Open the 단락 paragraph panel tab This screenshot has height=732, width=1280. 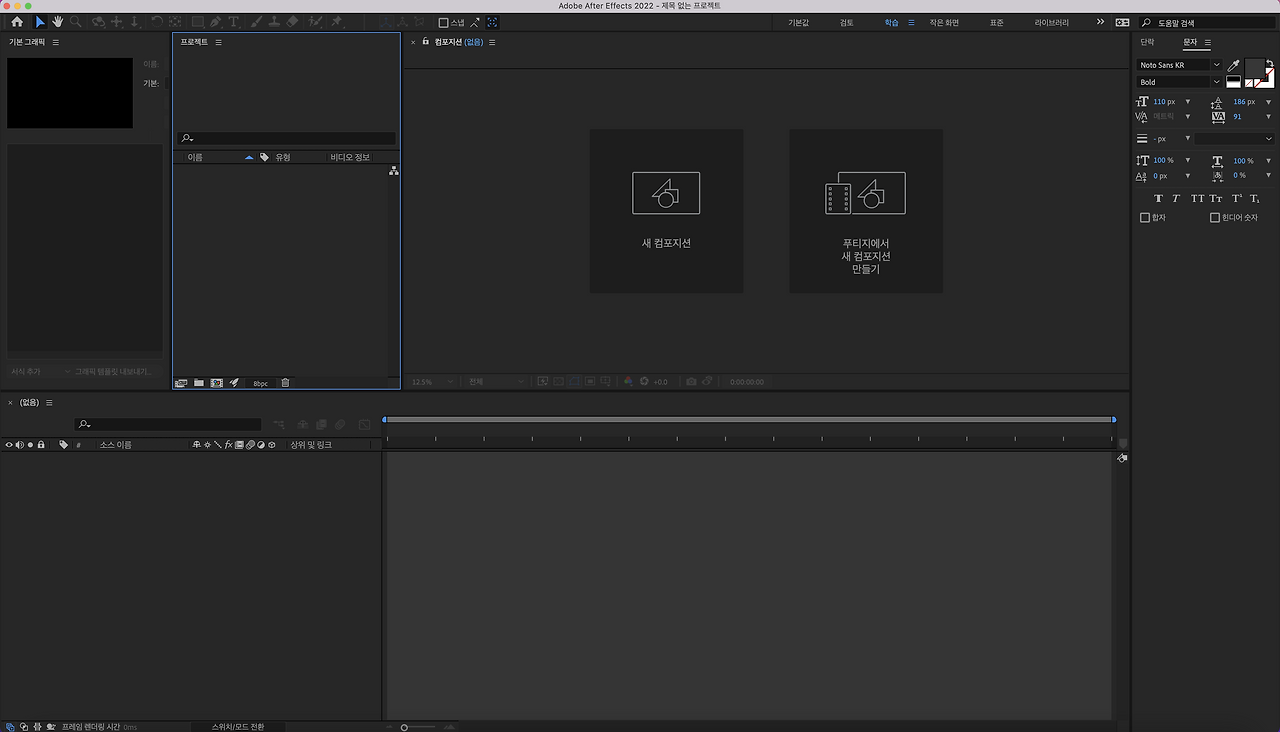pos(1147,42)
